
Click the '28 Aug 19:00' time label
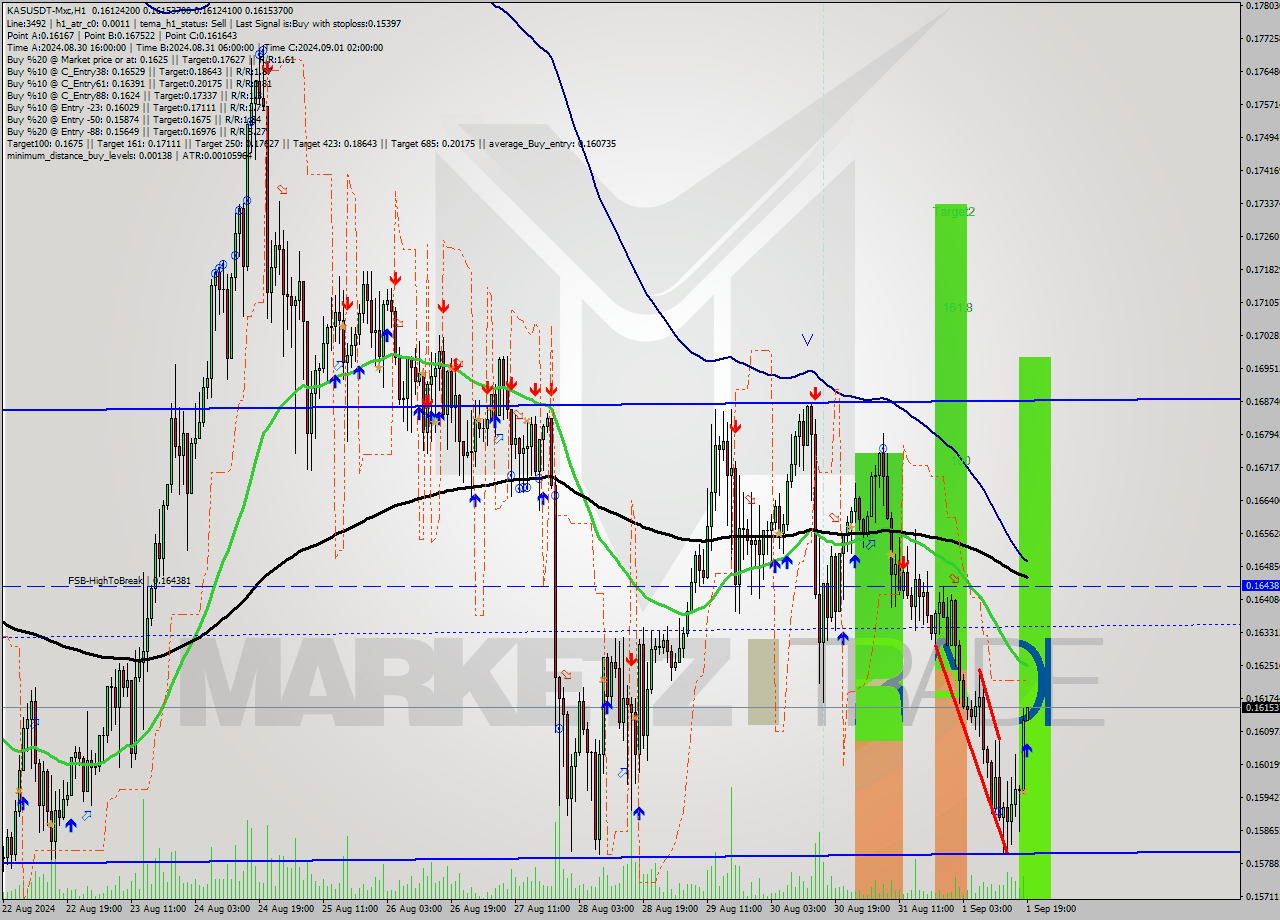669,909
